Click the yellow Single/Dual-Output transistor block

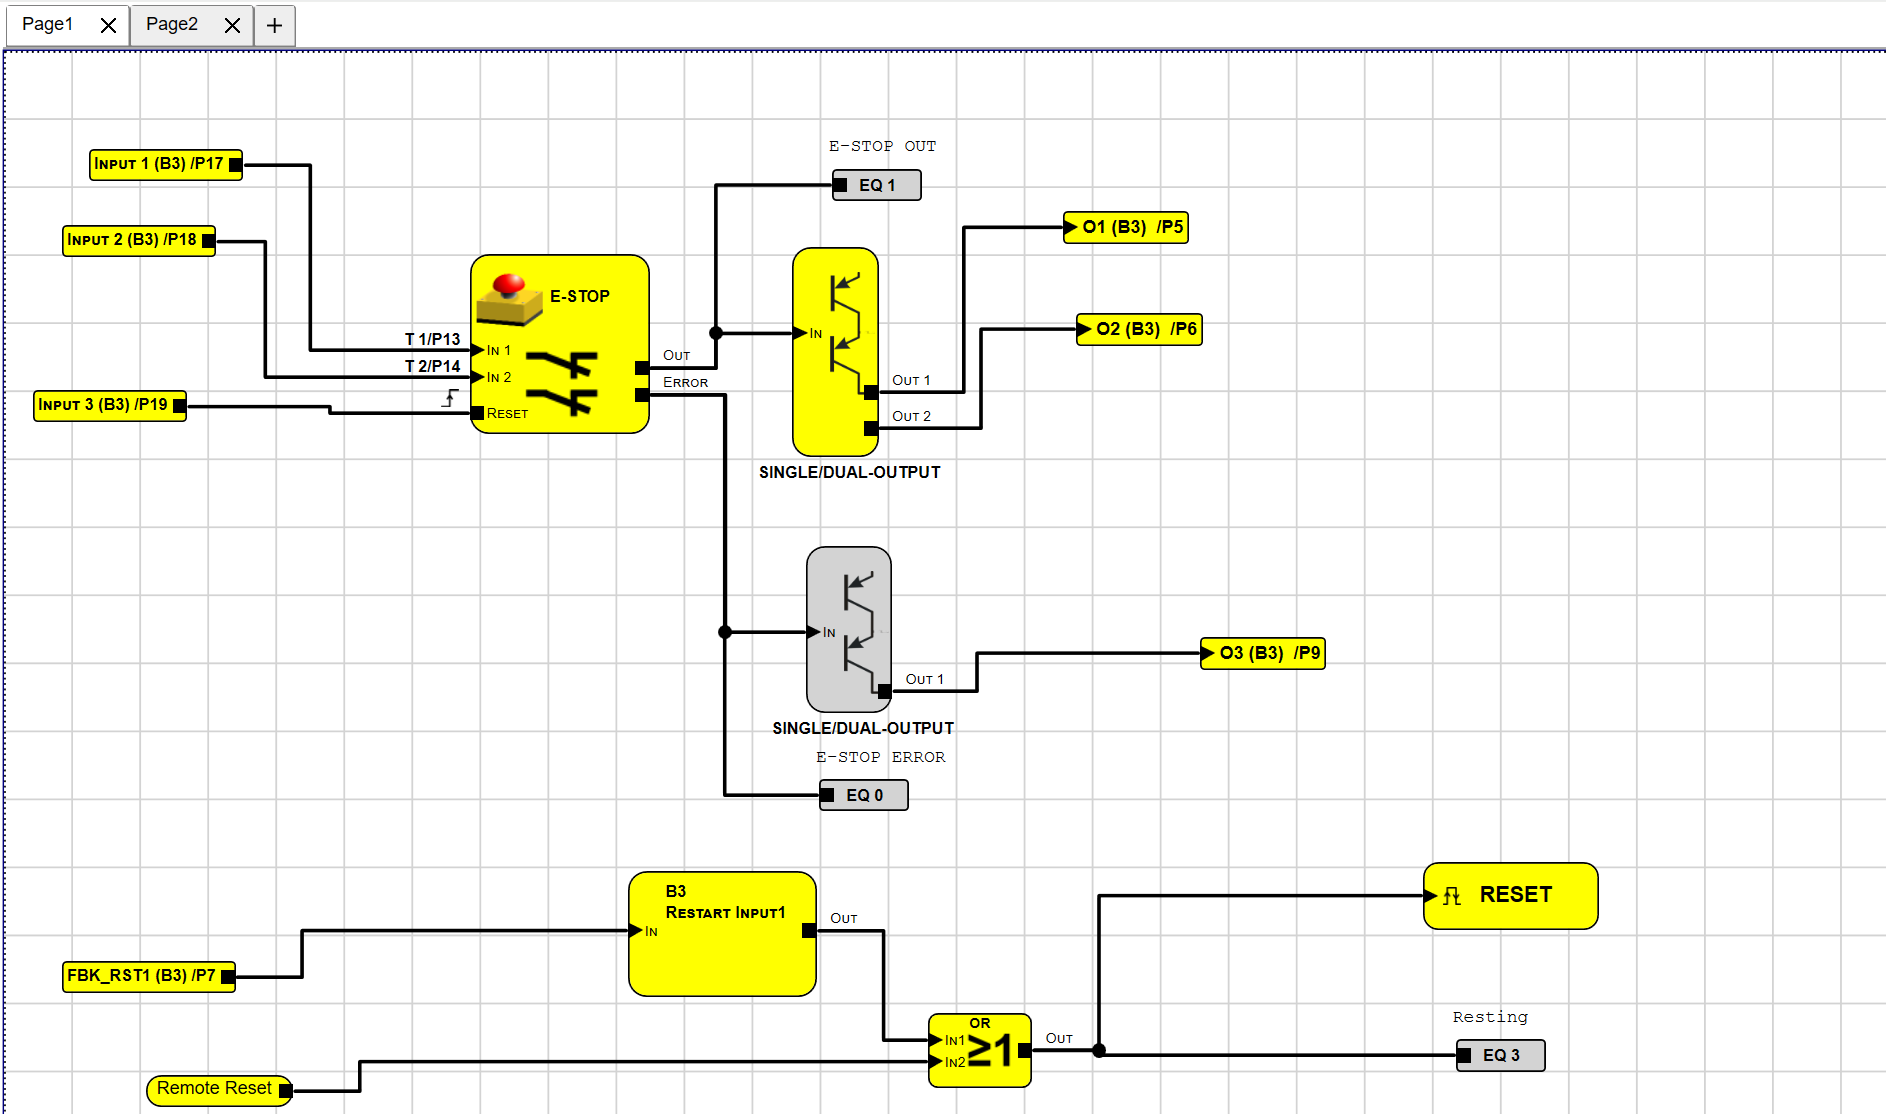pyautogui.click(x=835, y=351)
